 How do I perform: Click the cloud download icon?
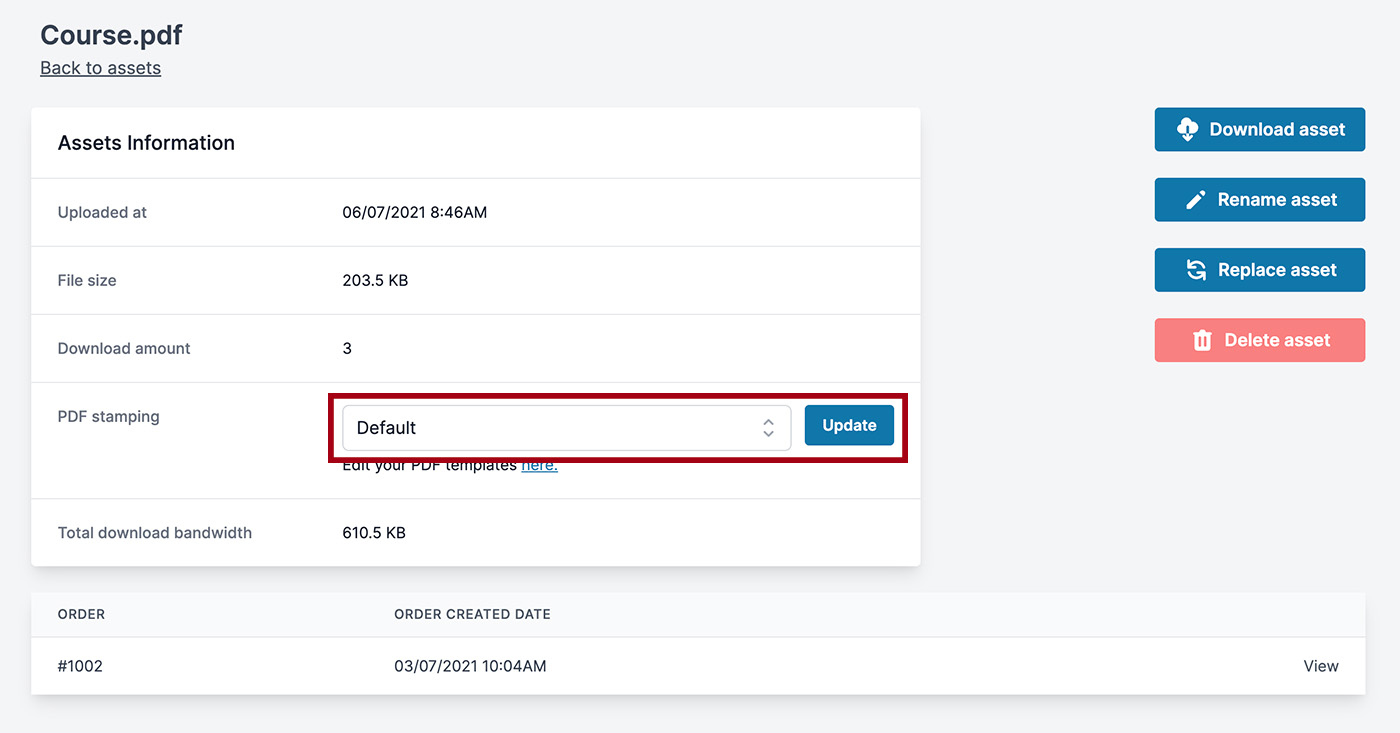pos(1187,129)
